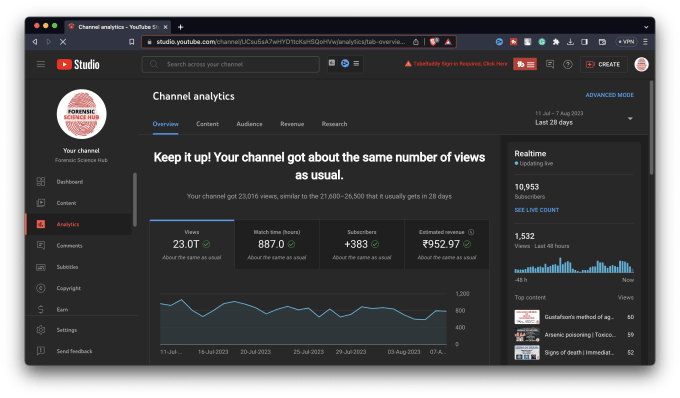
Task: Open the hamburger menu beside Studio logo
Action: click(41, 64)
